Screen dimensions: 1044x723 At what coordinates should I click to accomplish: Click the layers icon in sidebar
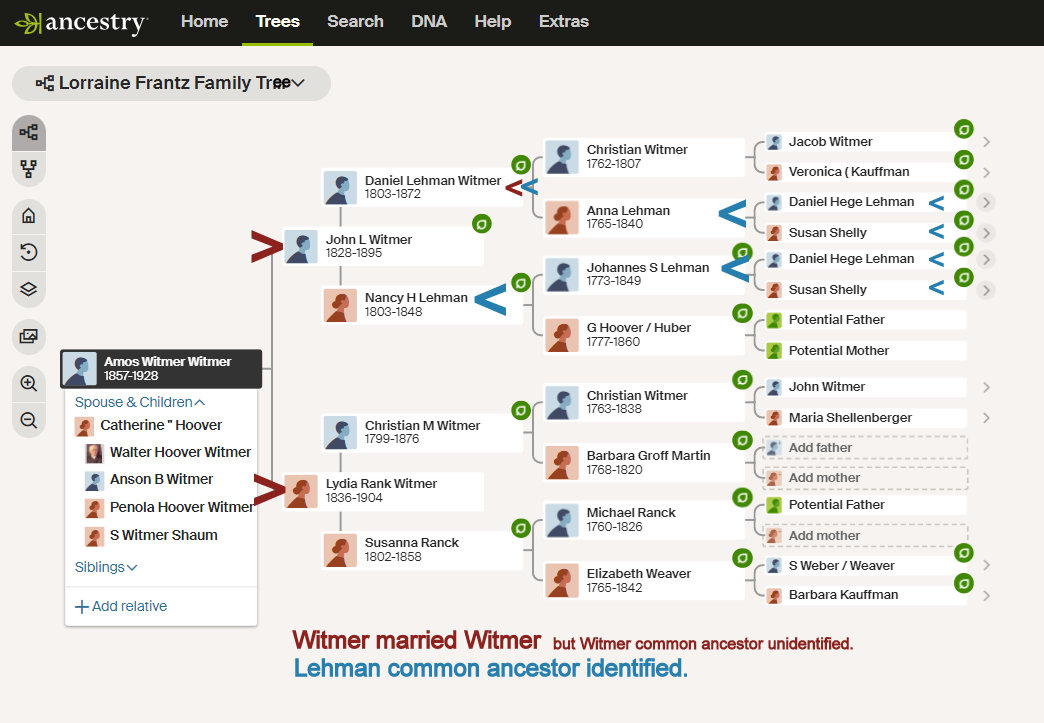click(29, 289)
